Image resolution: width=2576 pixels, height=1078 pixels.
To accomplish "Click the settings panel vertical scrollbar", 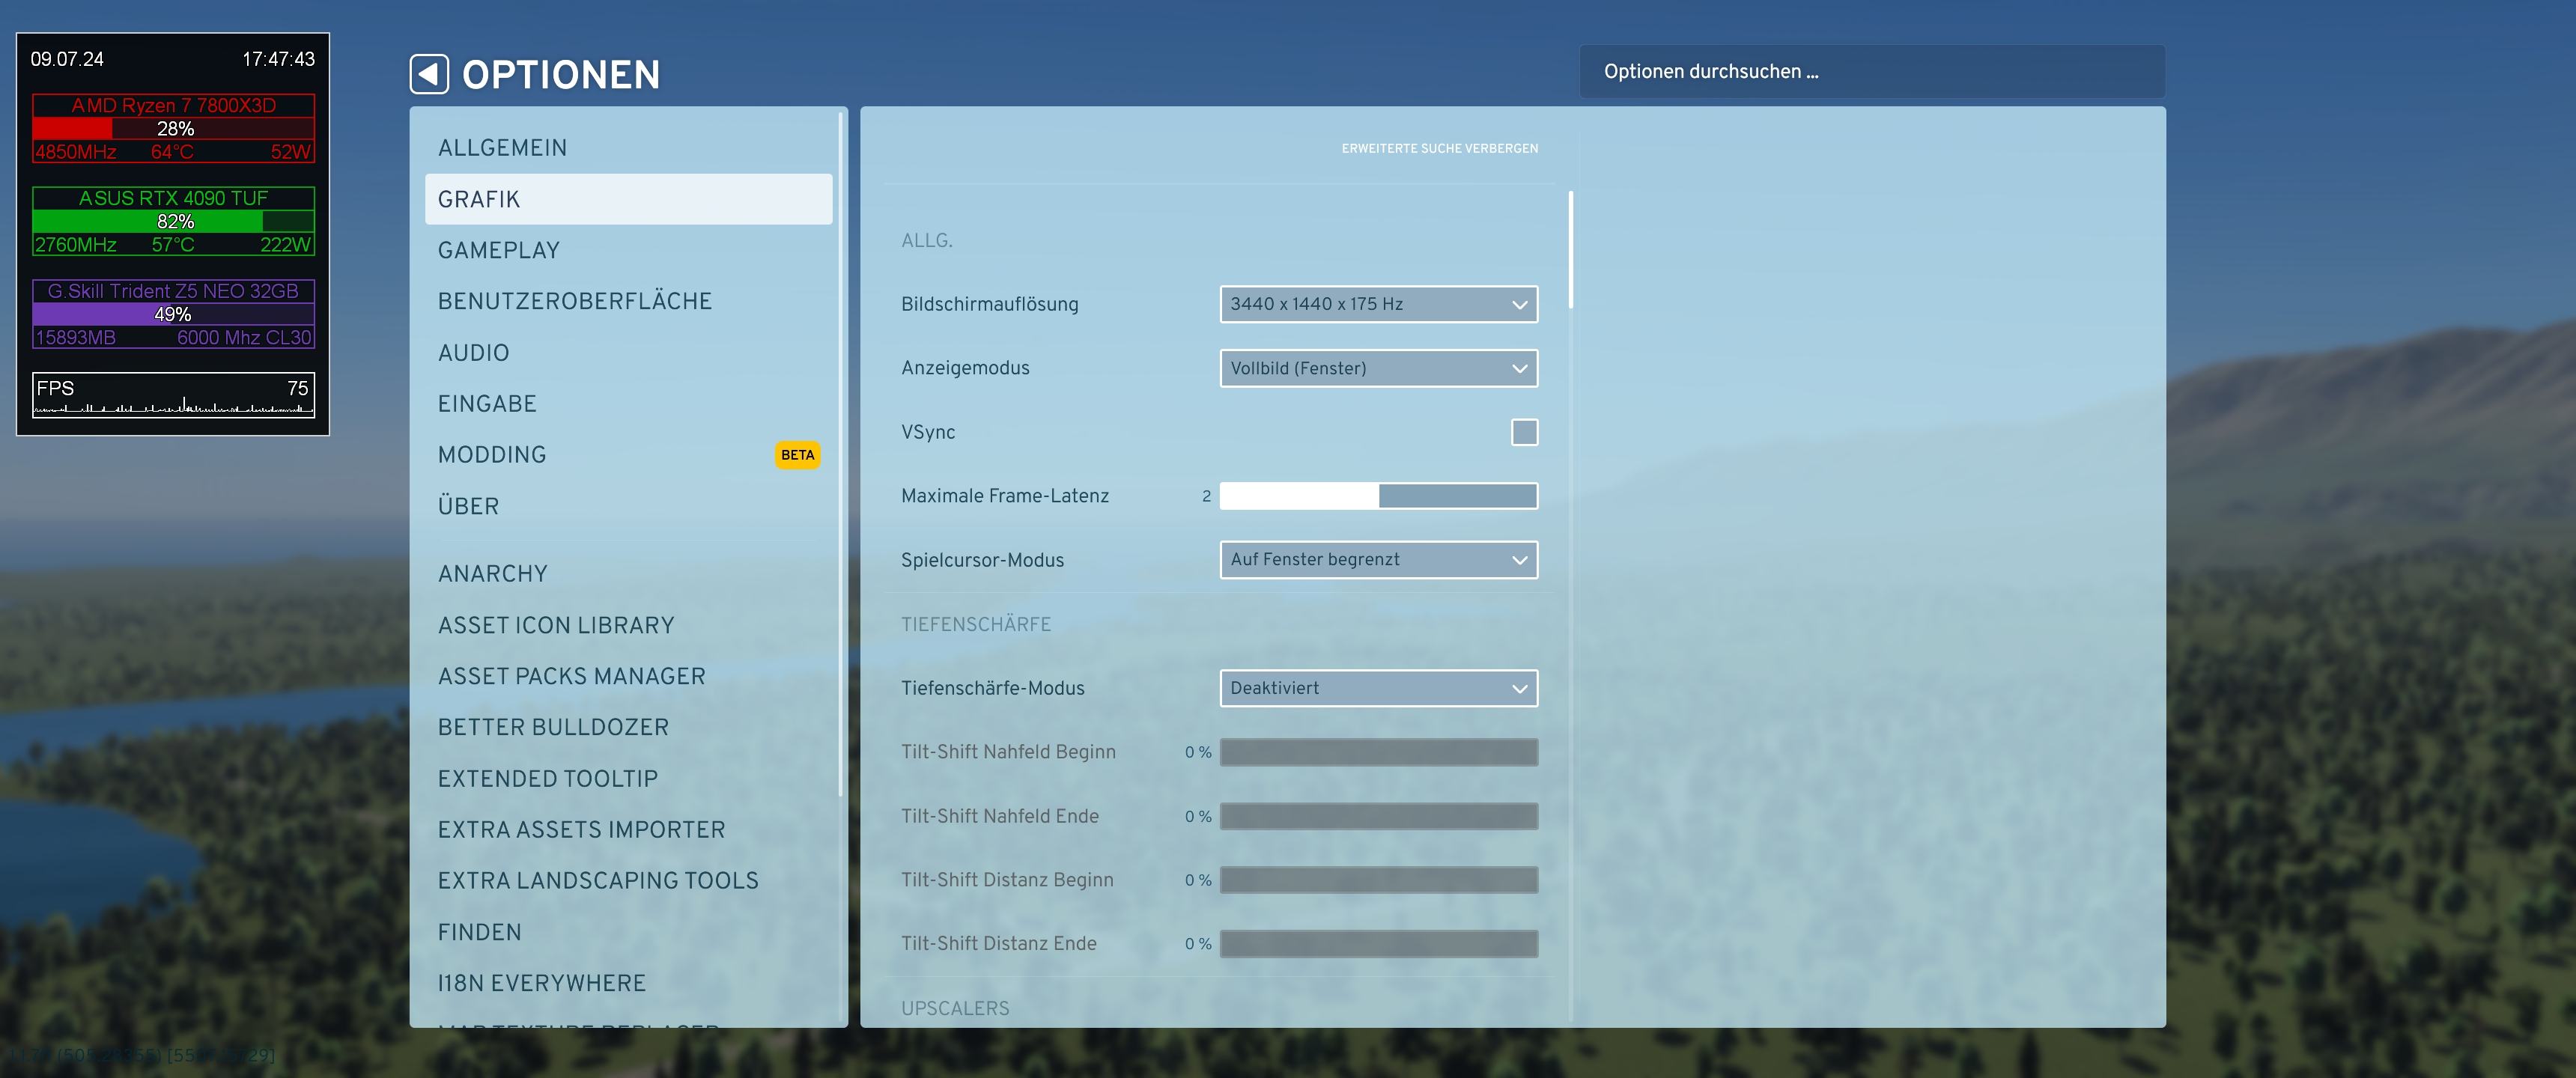I will pyautogui.click(x=1570, y=250).
